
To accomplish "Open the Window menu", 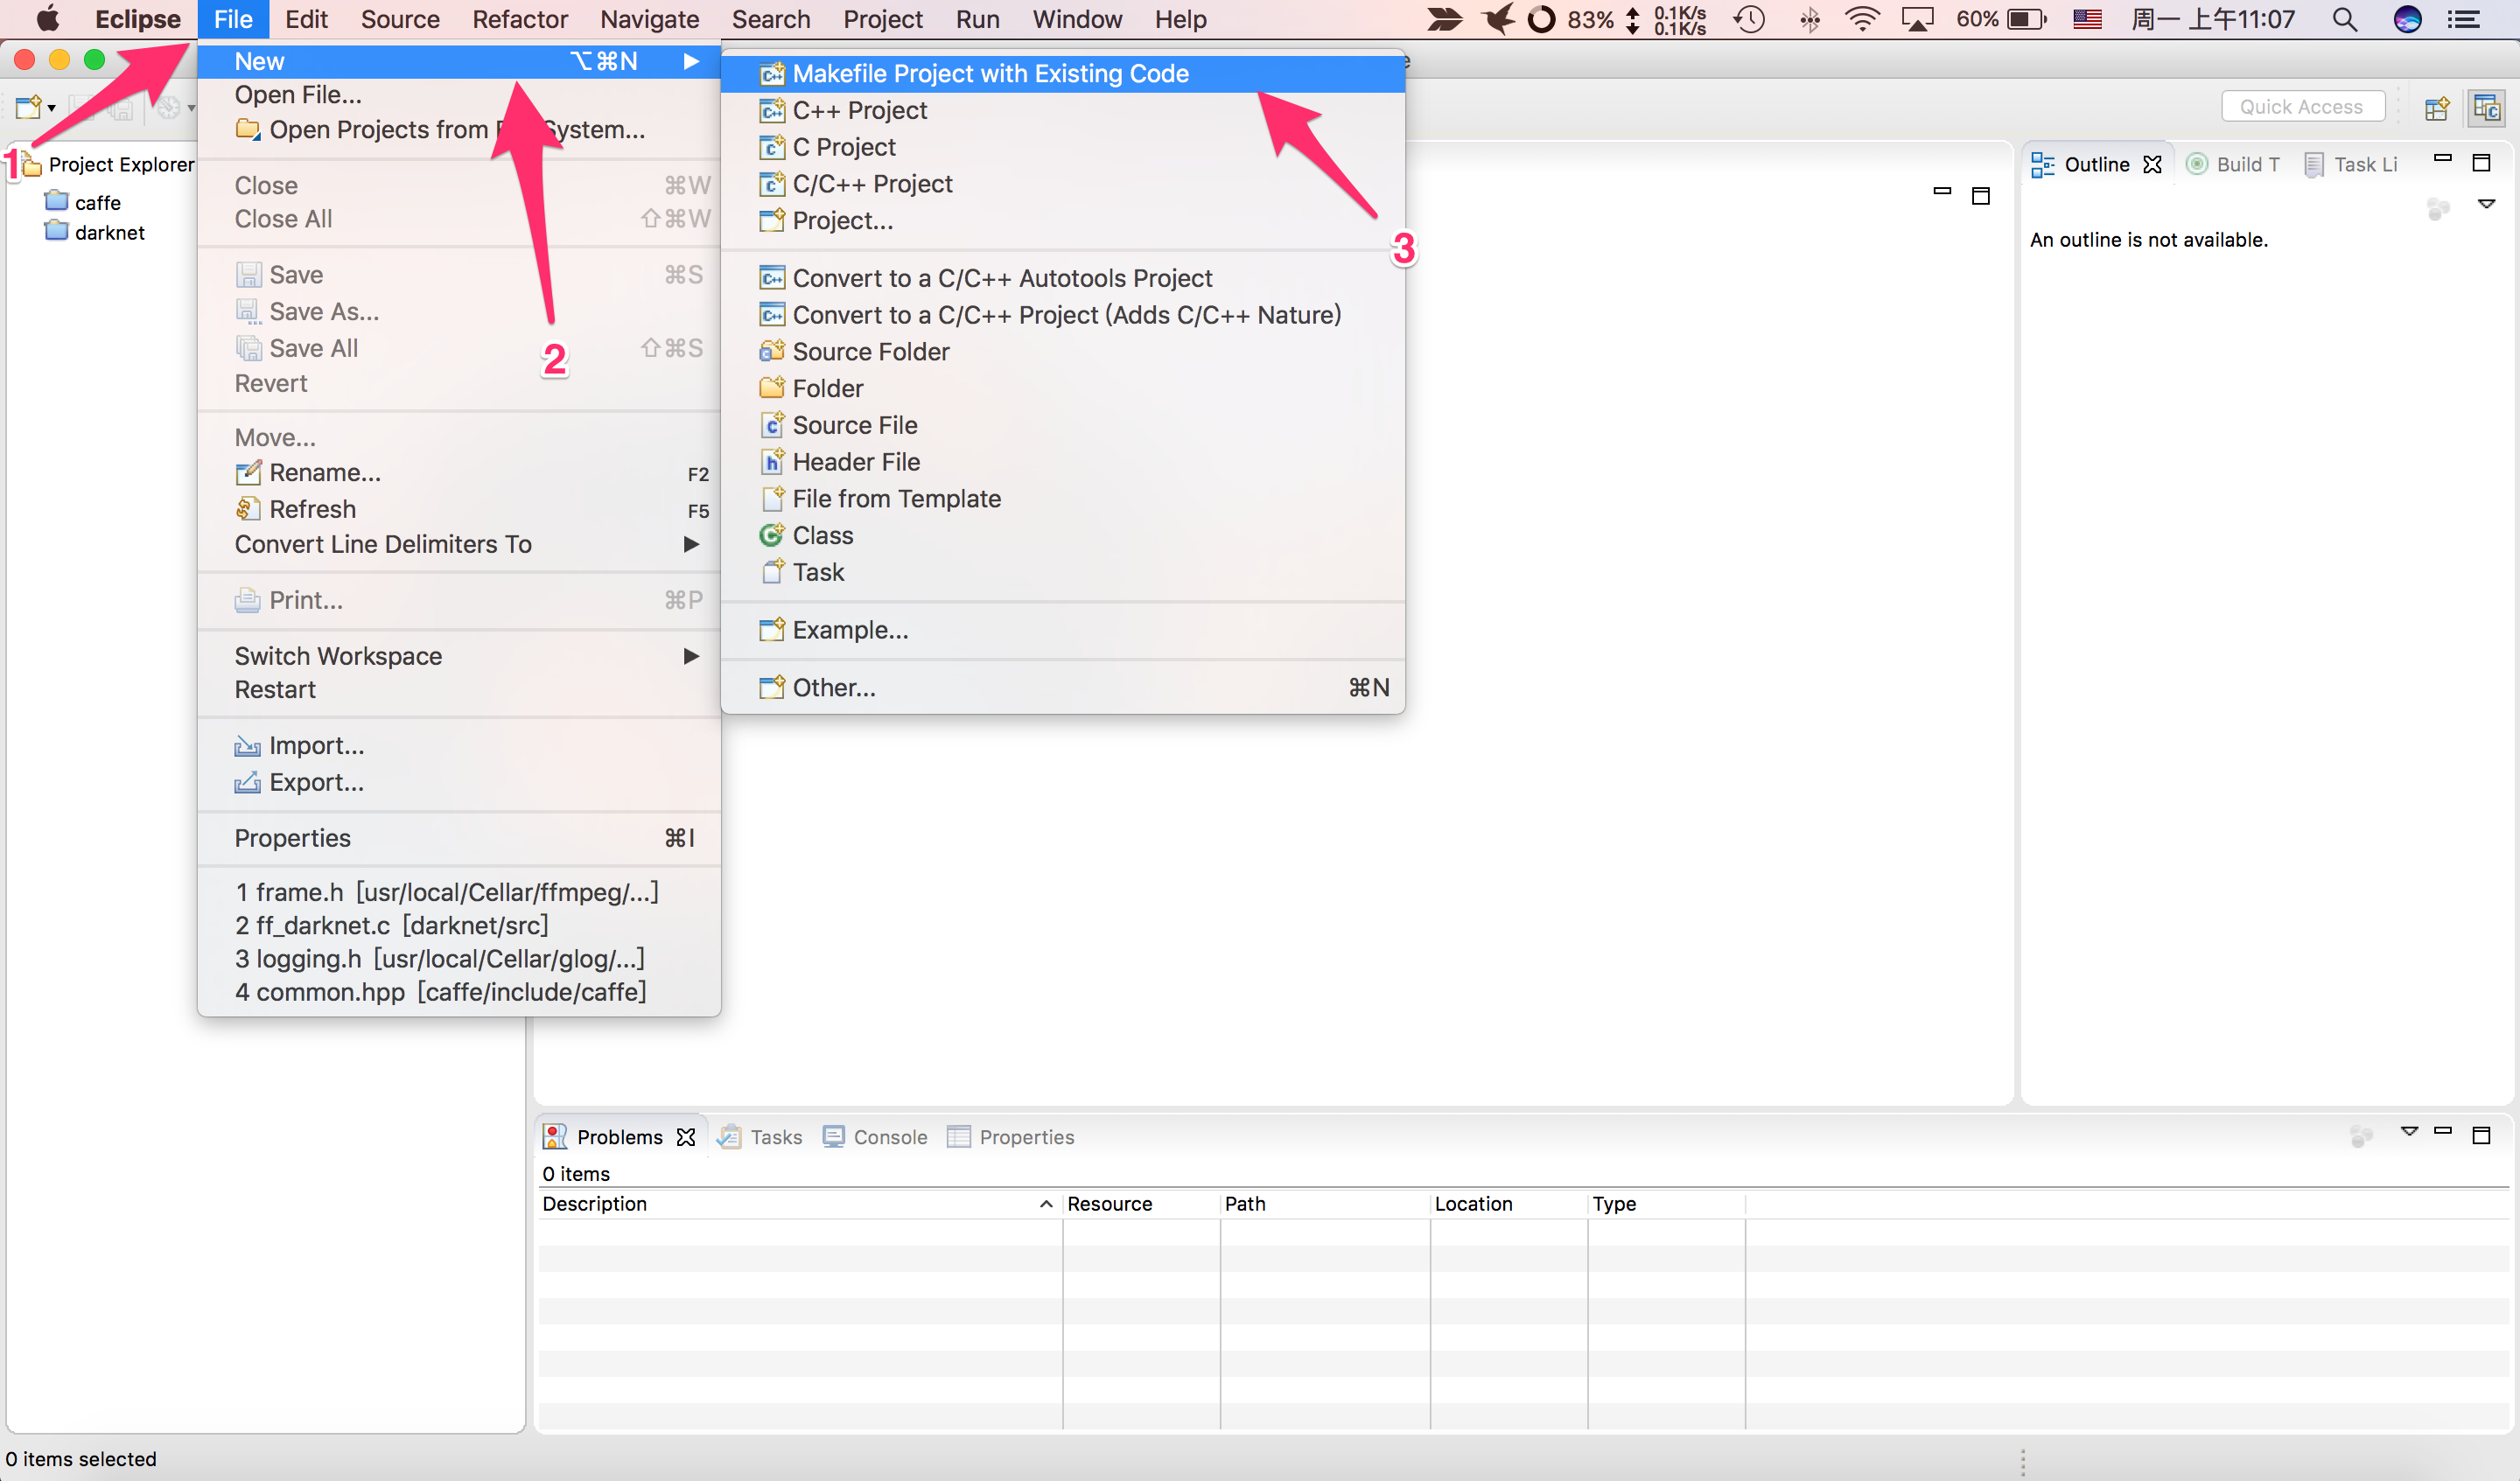I will pyautogui.click(x=1077, y=19).
